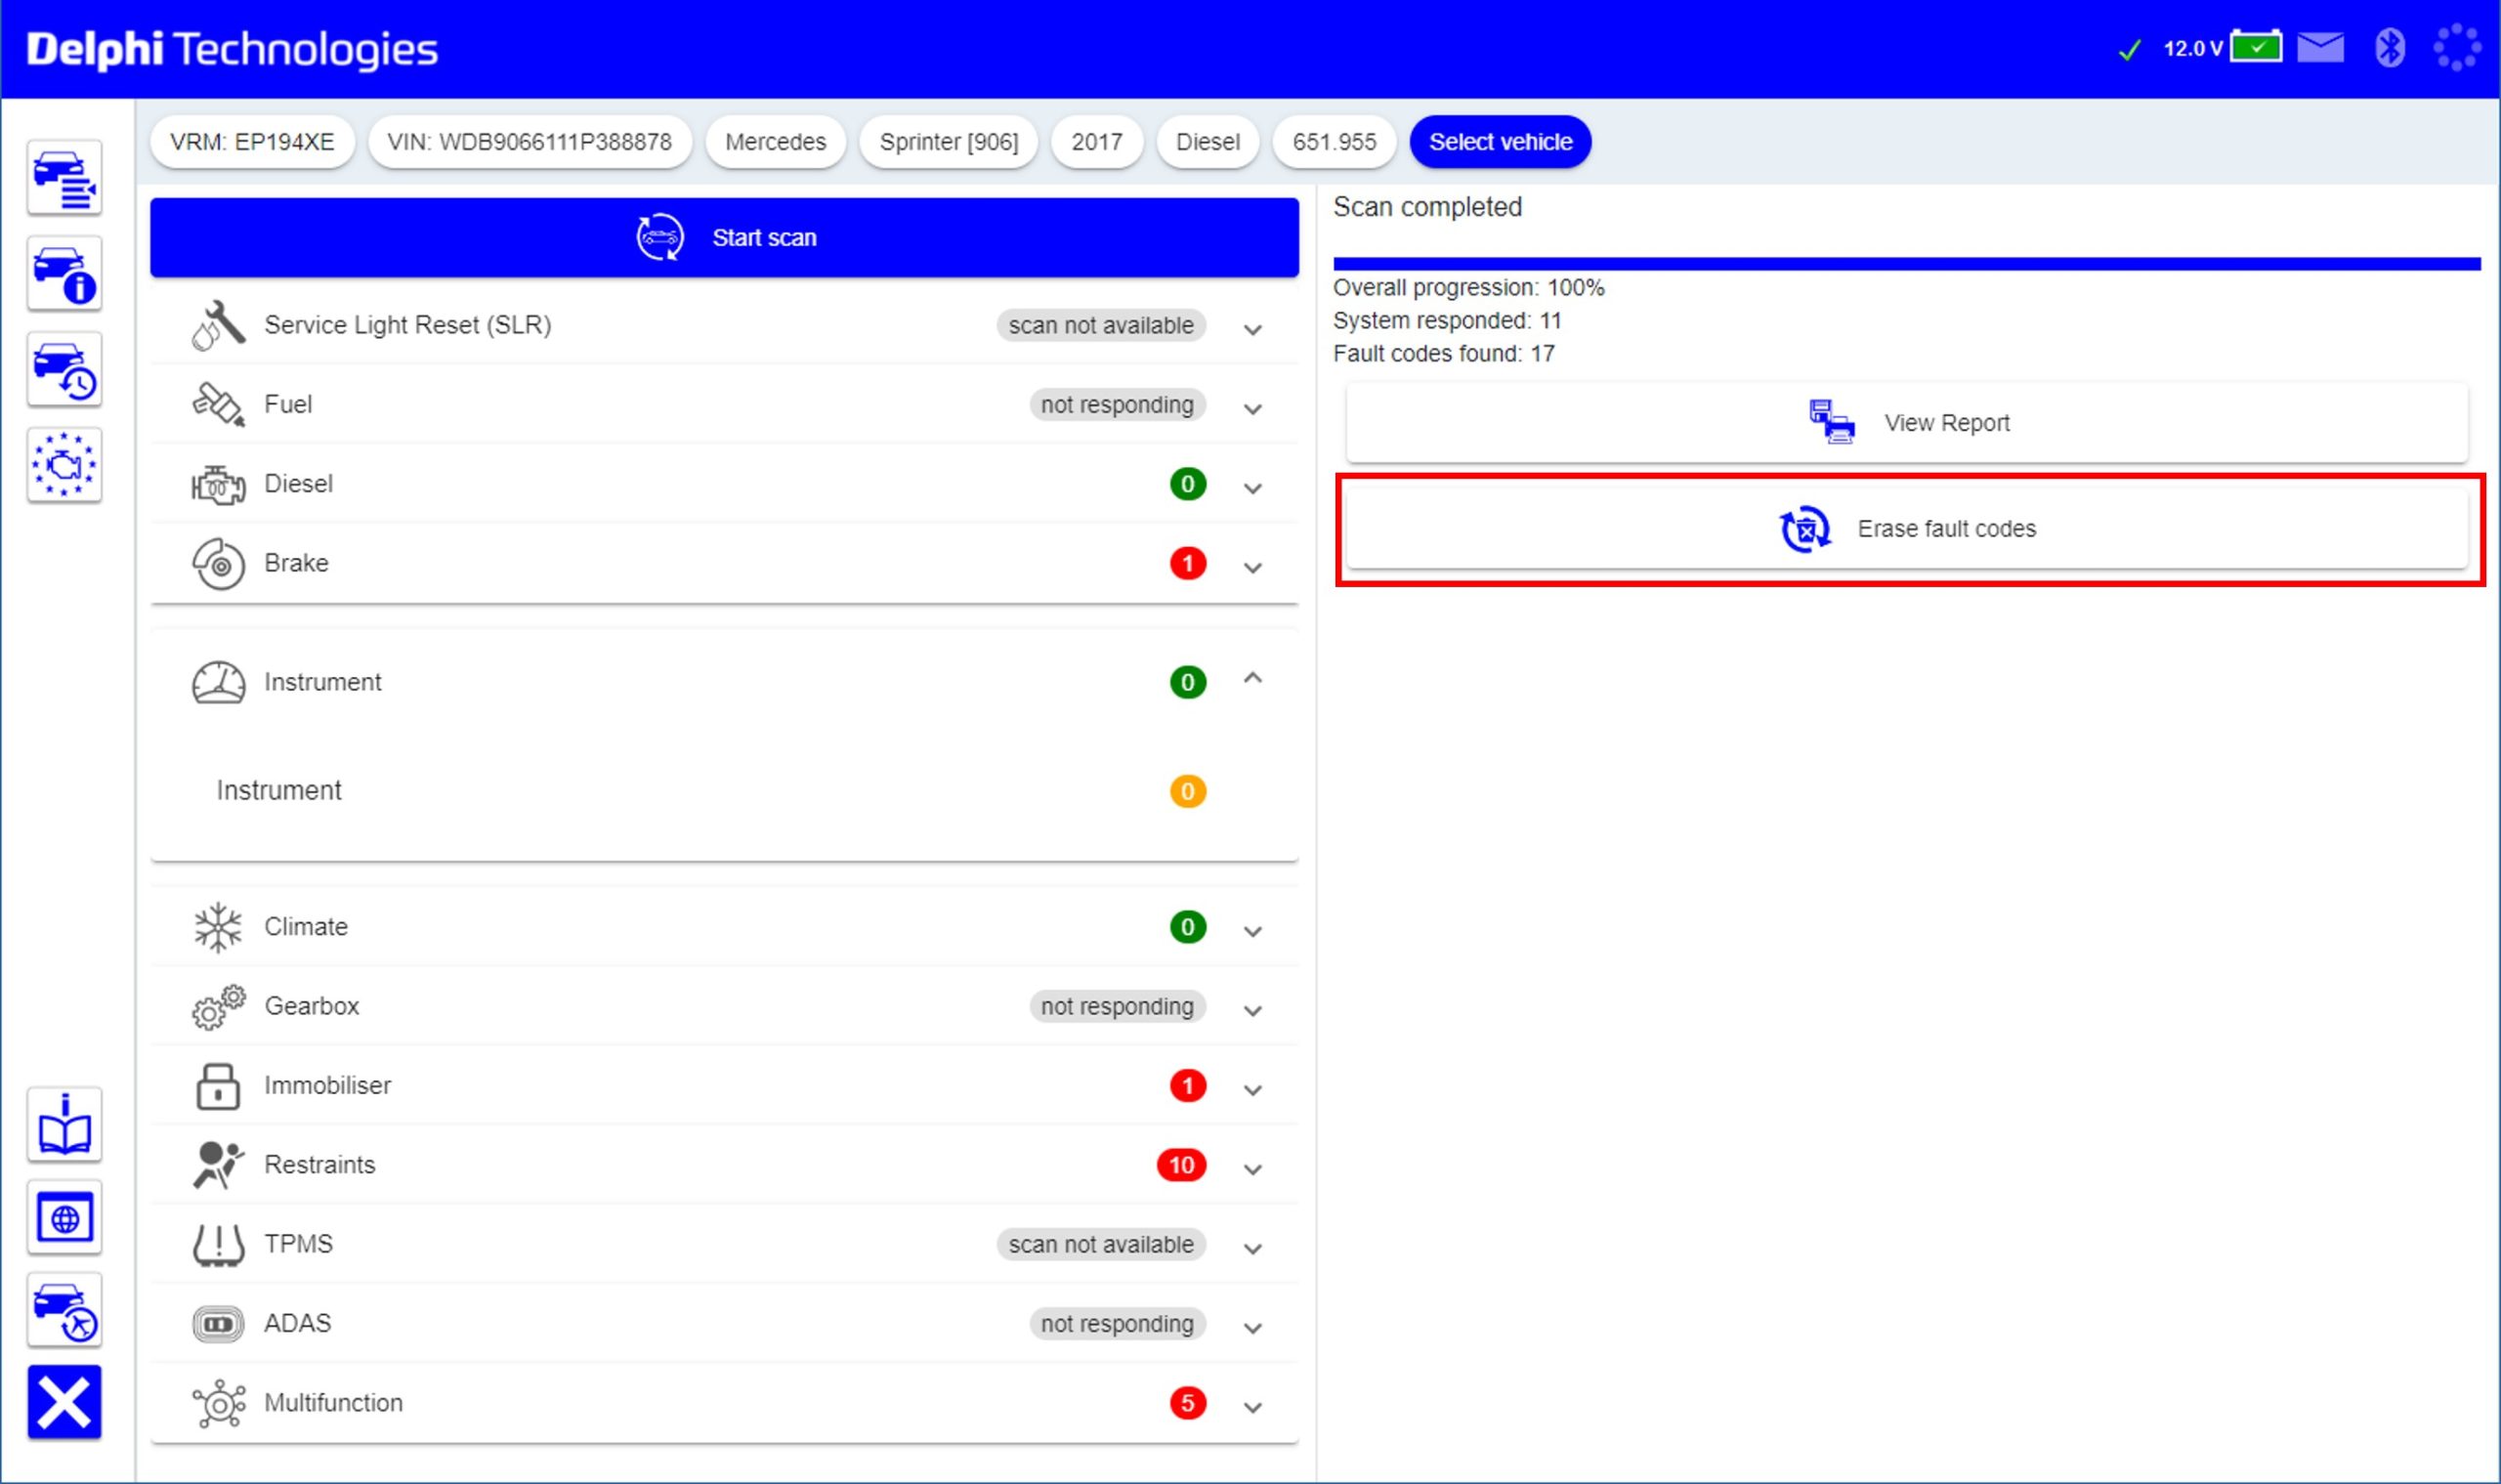Image resolution: width=2501 pixels, height=1484 pixels.
Task: Click the 'Fault codes found: 17' text
Action: point(1443,354)
